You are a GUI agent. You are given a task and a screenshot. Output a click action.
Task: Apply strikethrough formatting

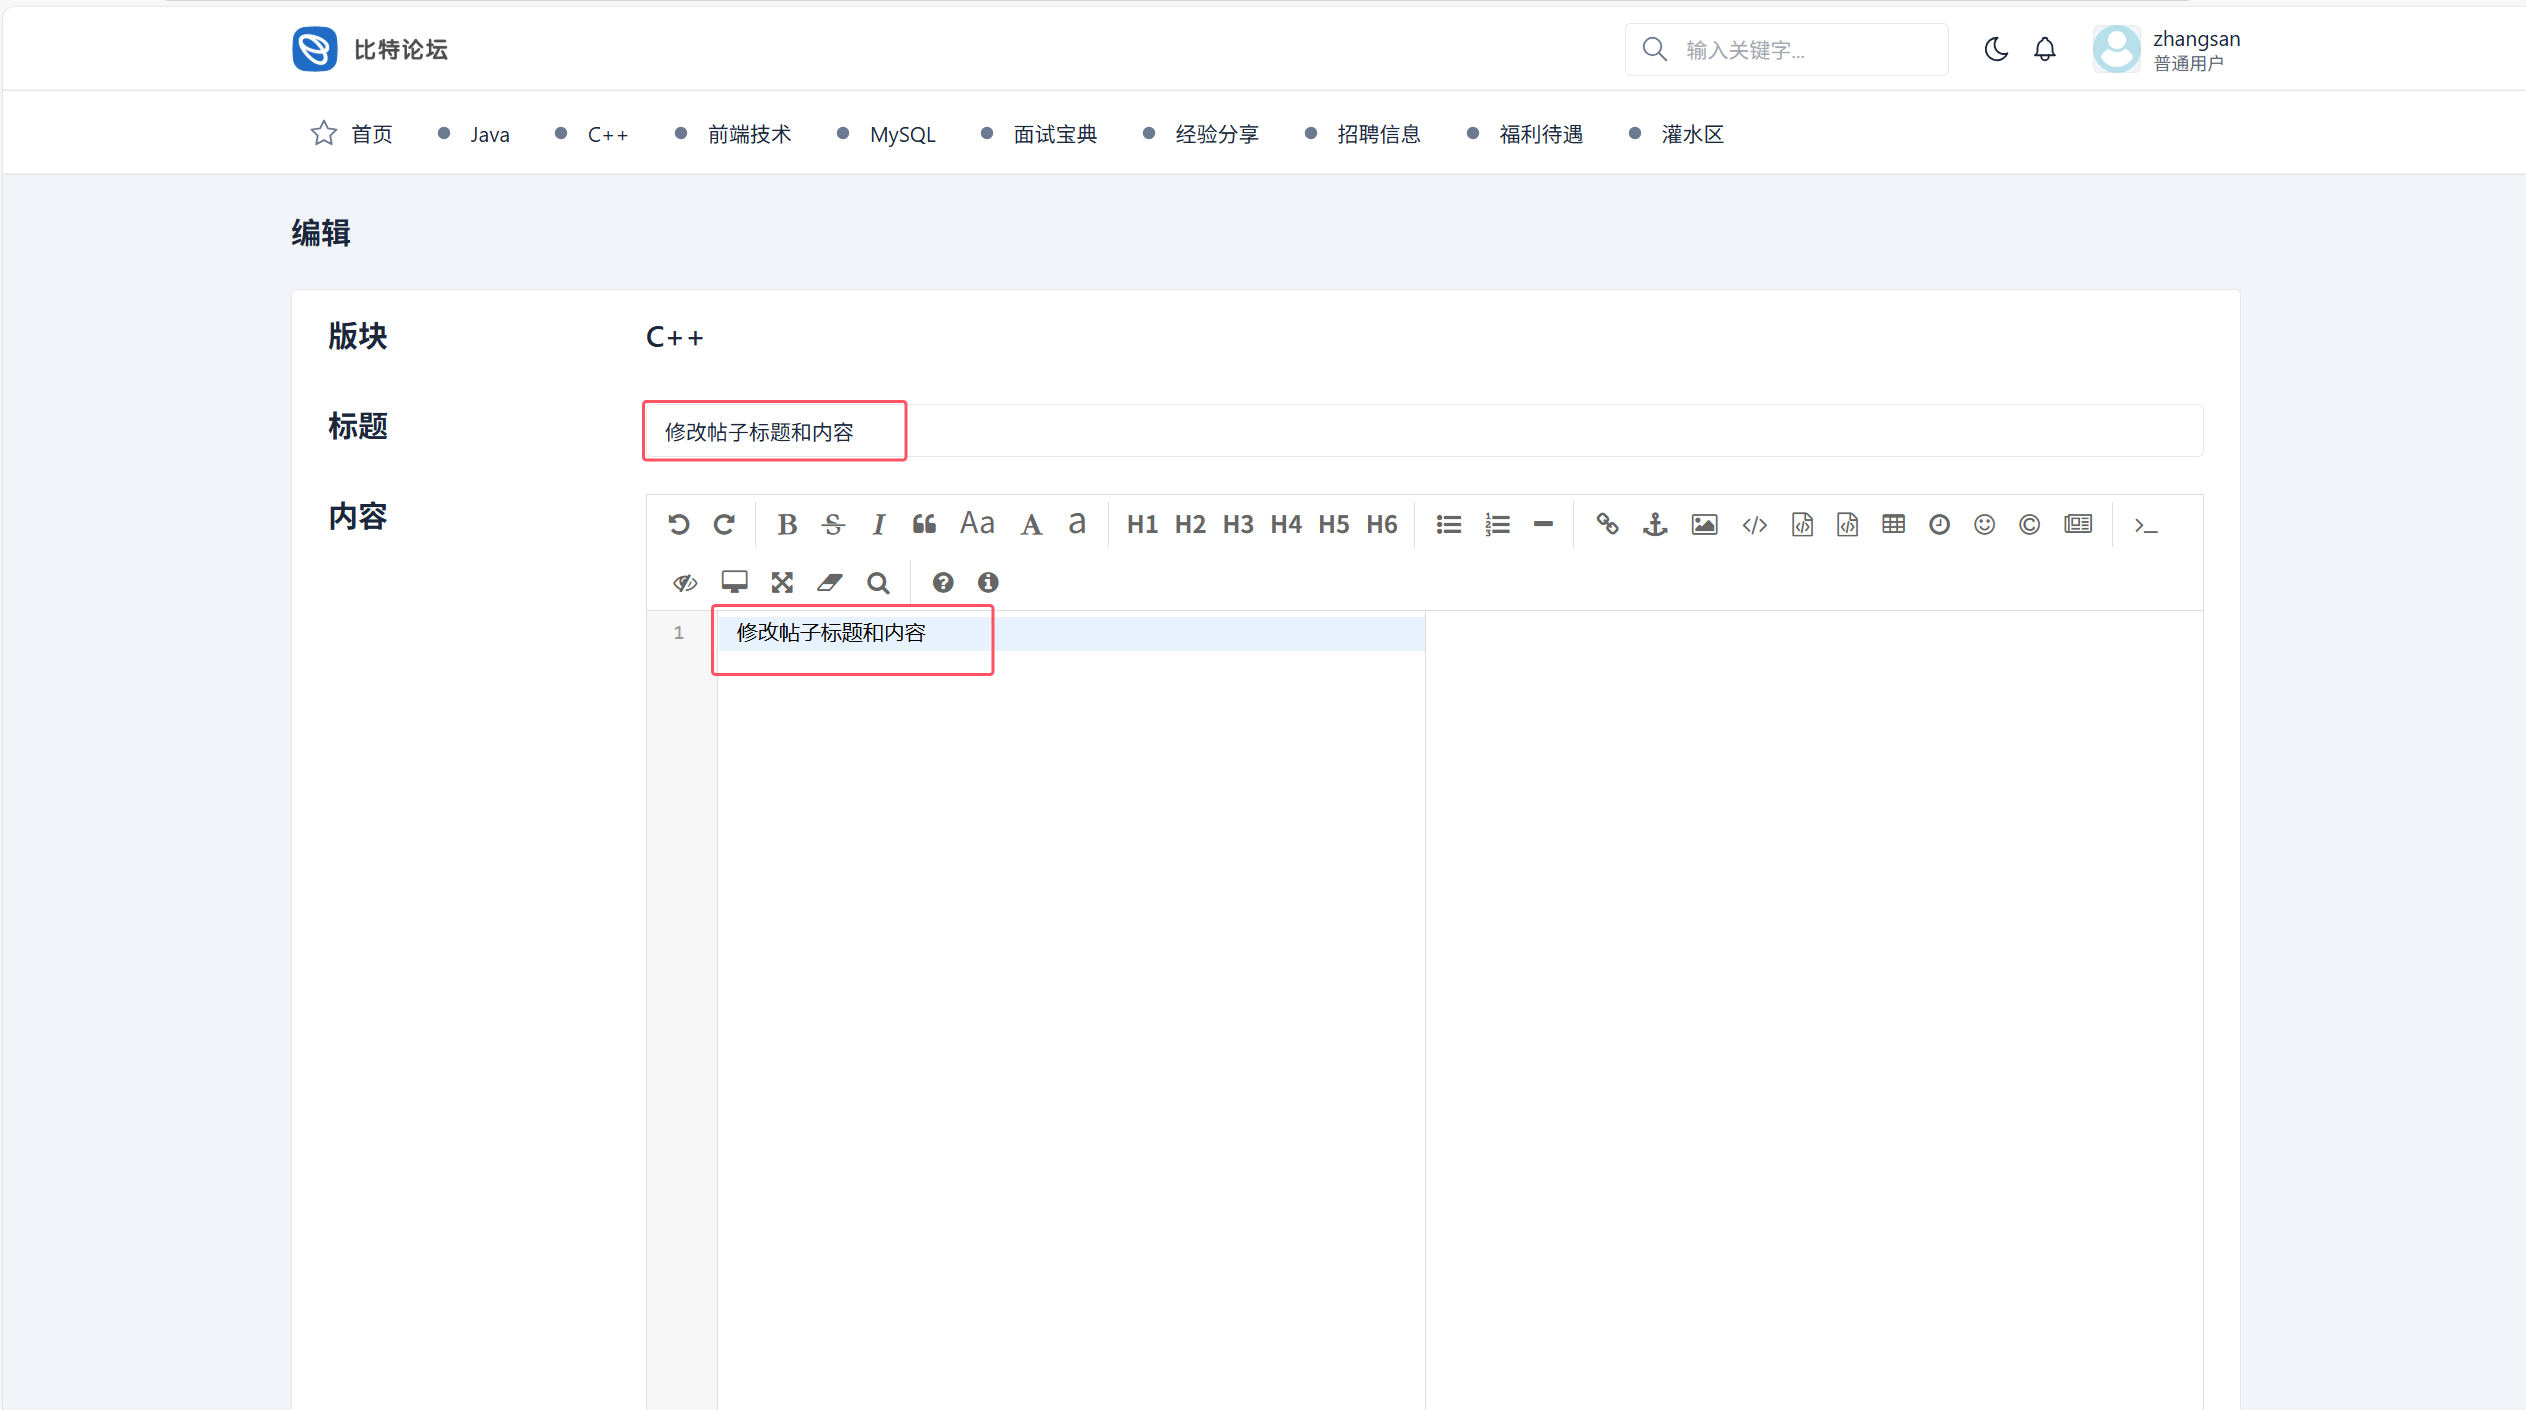(x=833, y=524)
